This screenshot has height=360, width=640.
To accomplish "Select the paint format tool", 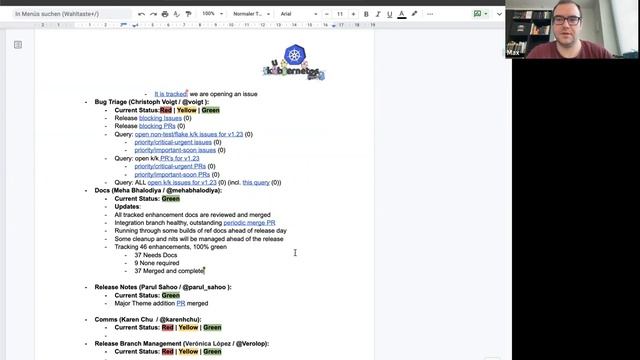I will tap(189, 14).
